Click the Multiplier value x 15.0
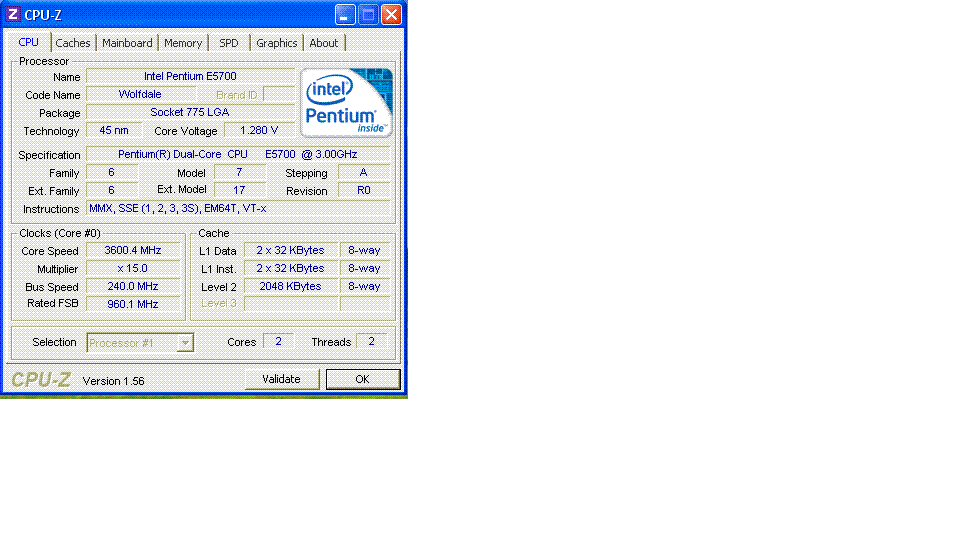 click(133, 268)
